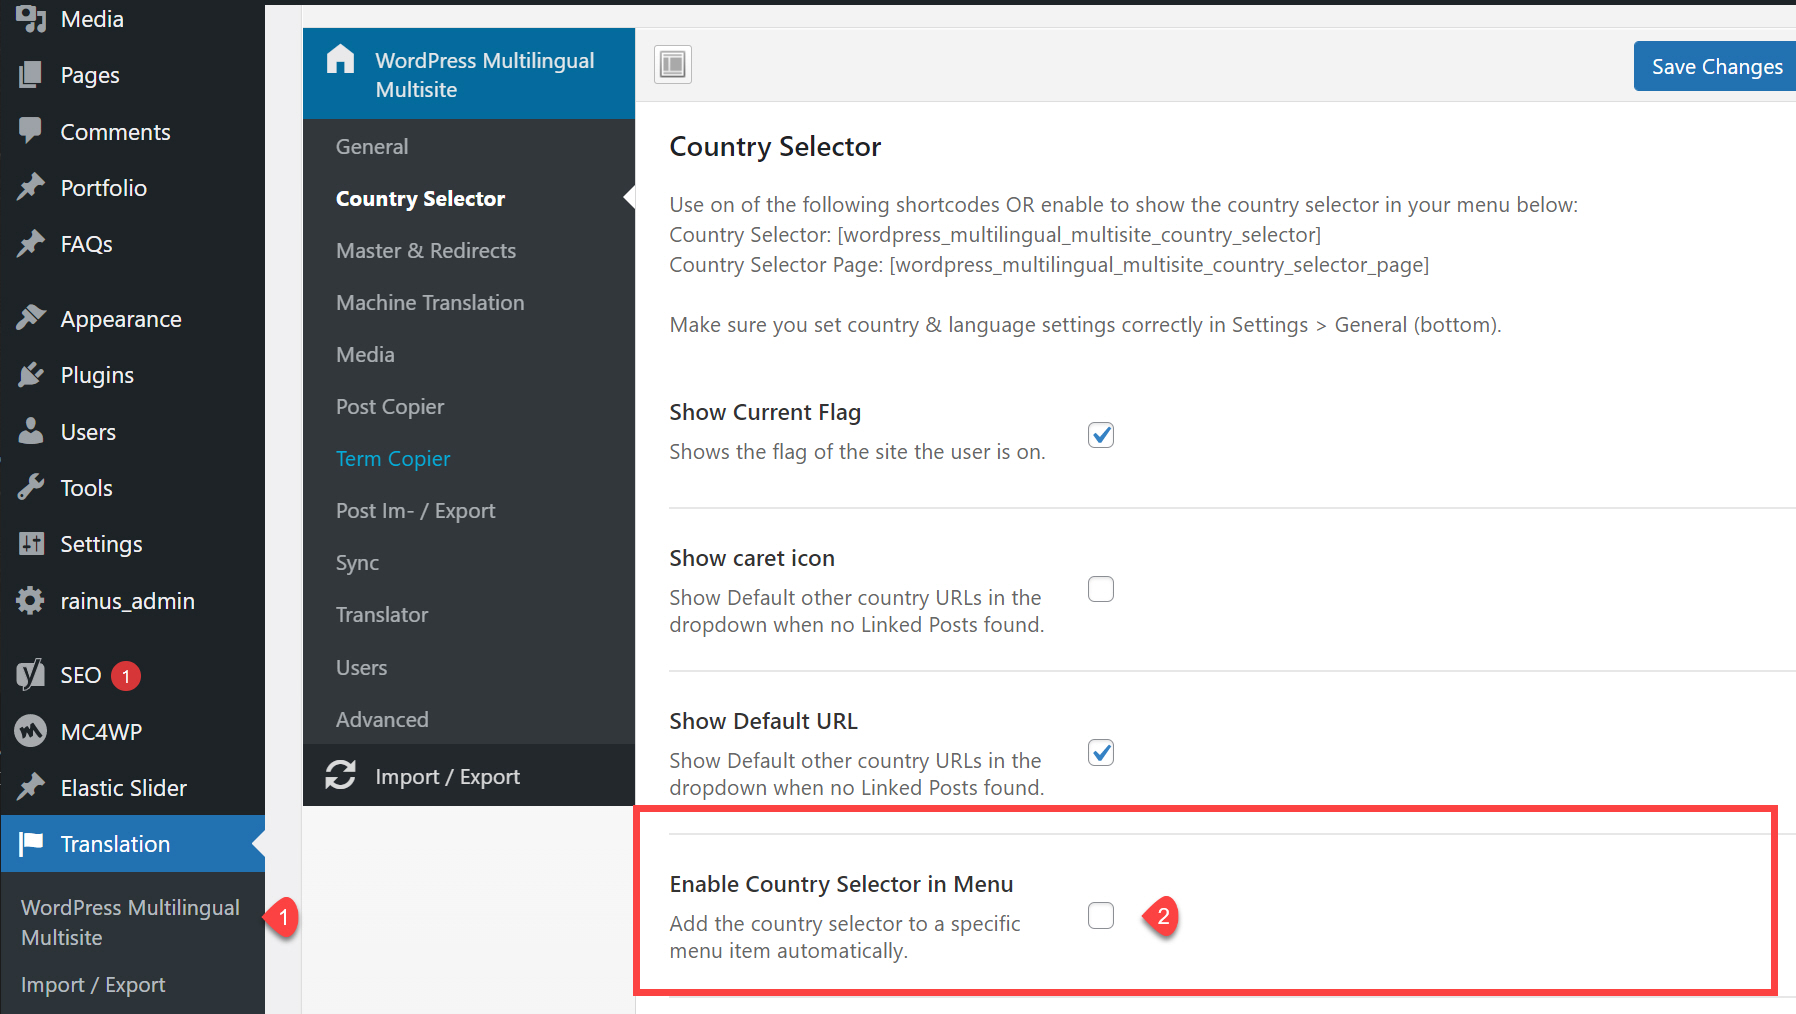This screenshot has width=1796, height=1014.
Task: Click the Plugins plug icon
Action: (x=31, y=374)
